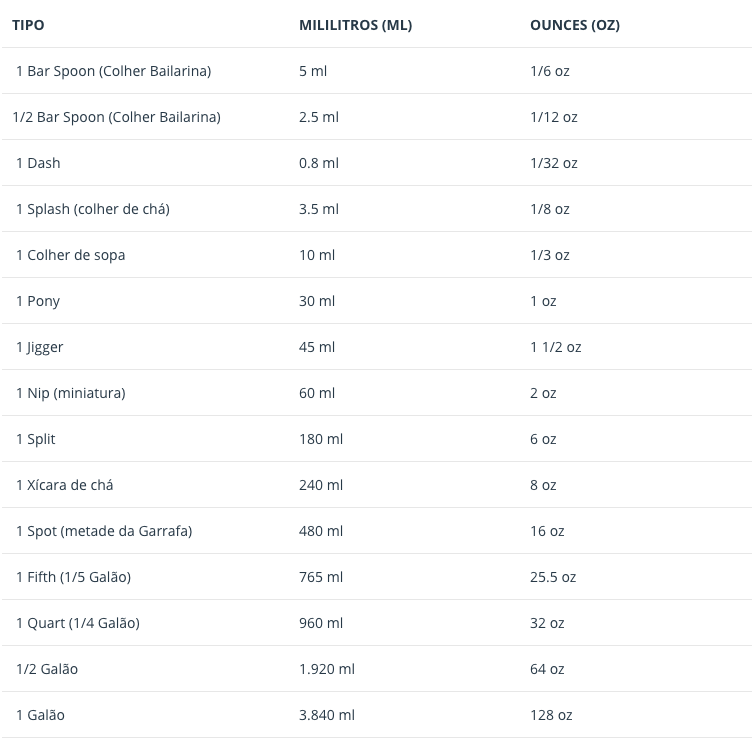Click the 1 Nip (miniatura) cell
Image resolution: width=754 pixels, height=739 pixels.
70,393
